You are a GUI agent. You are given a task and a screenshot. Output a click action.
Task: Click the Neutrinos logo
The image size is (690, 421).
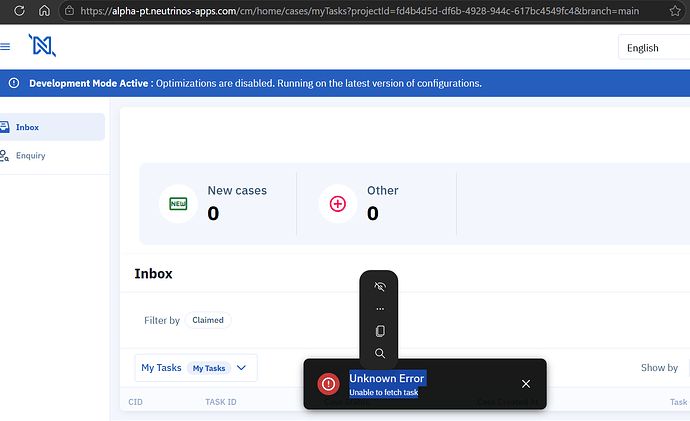coord(42,45)
